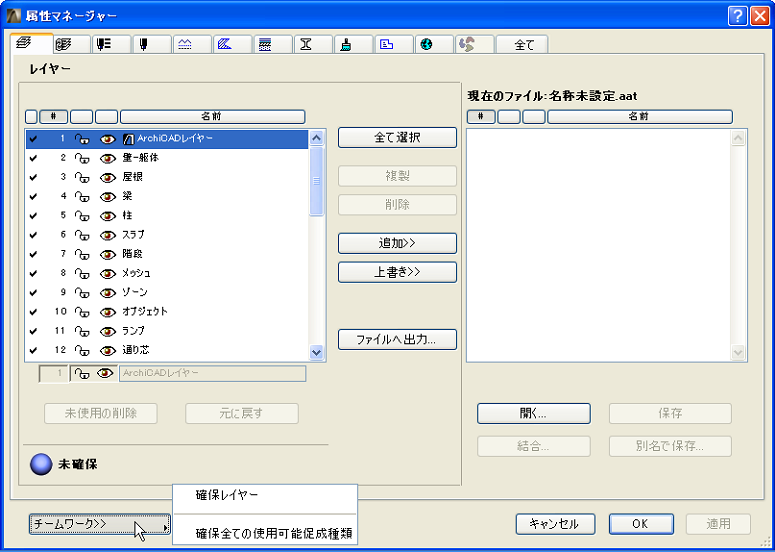Open the disabled fan-shaped tab icon
Screen dimensions: 775x552
474,44
